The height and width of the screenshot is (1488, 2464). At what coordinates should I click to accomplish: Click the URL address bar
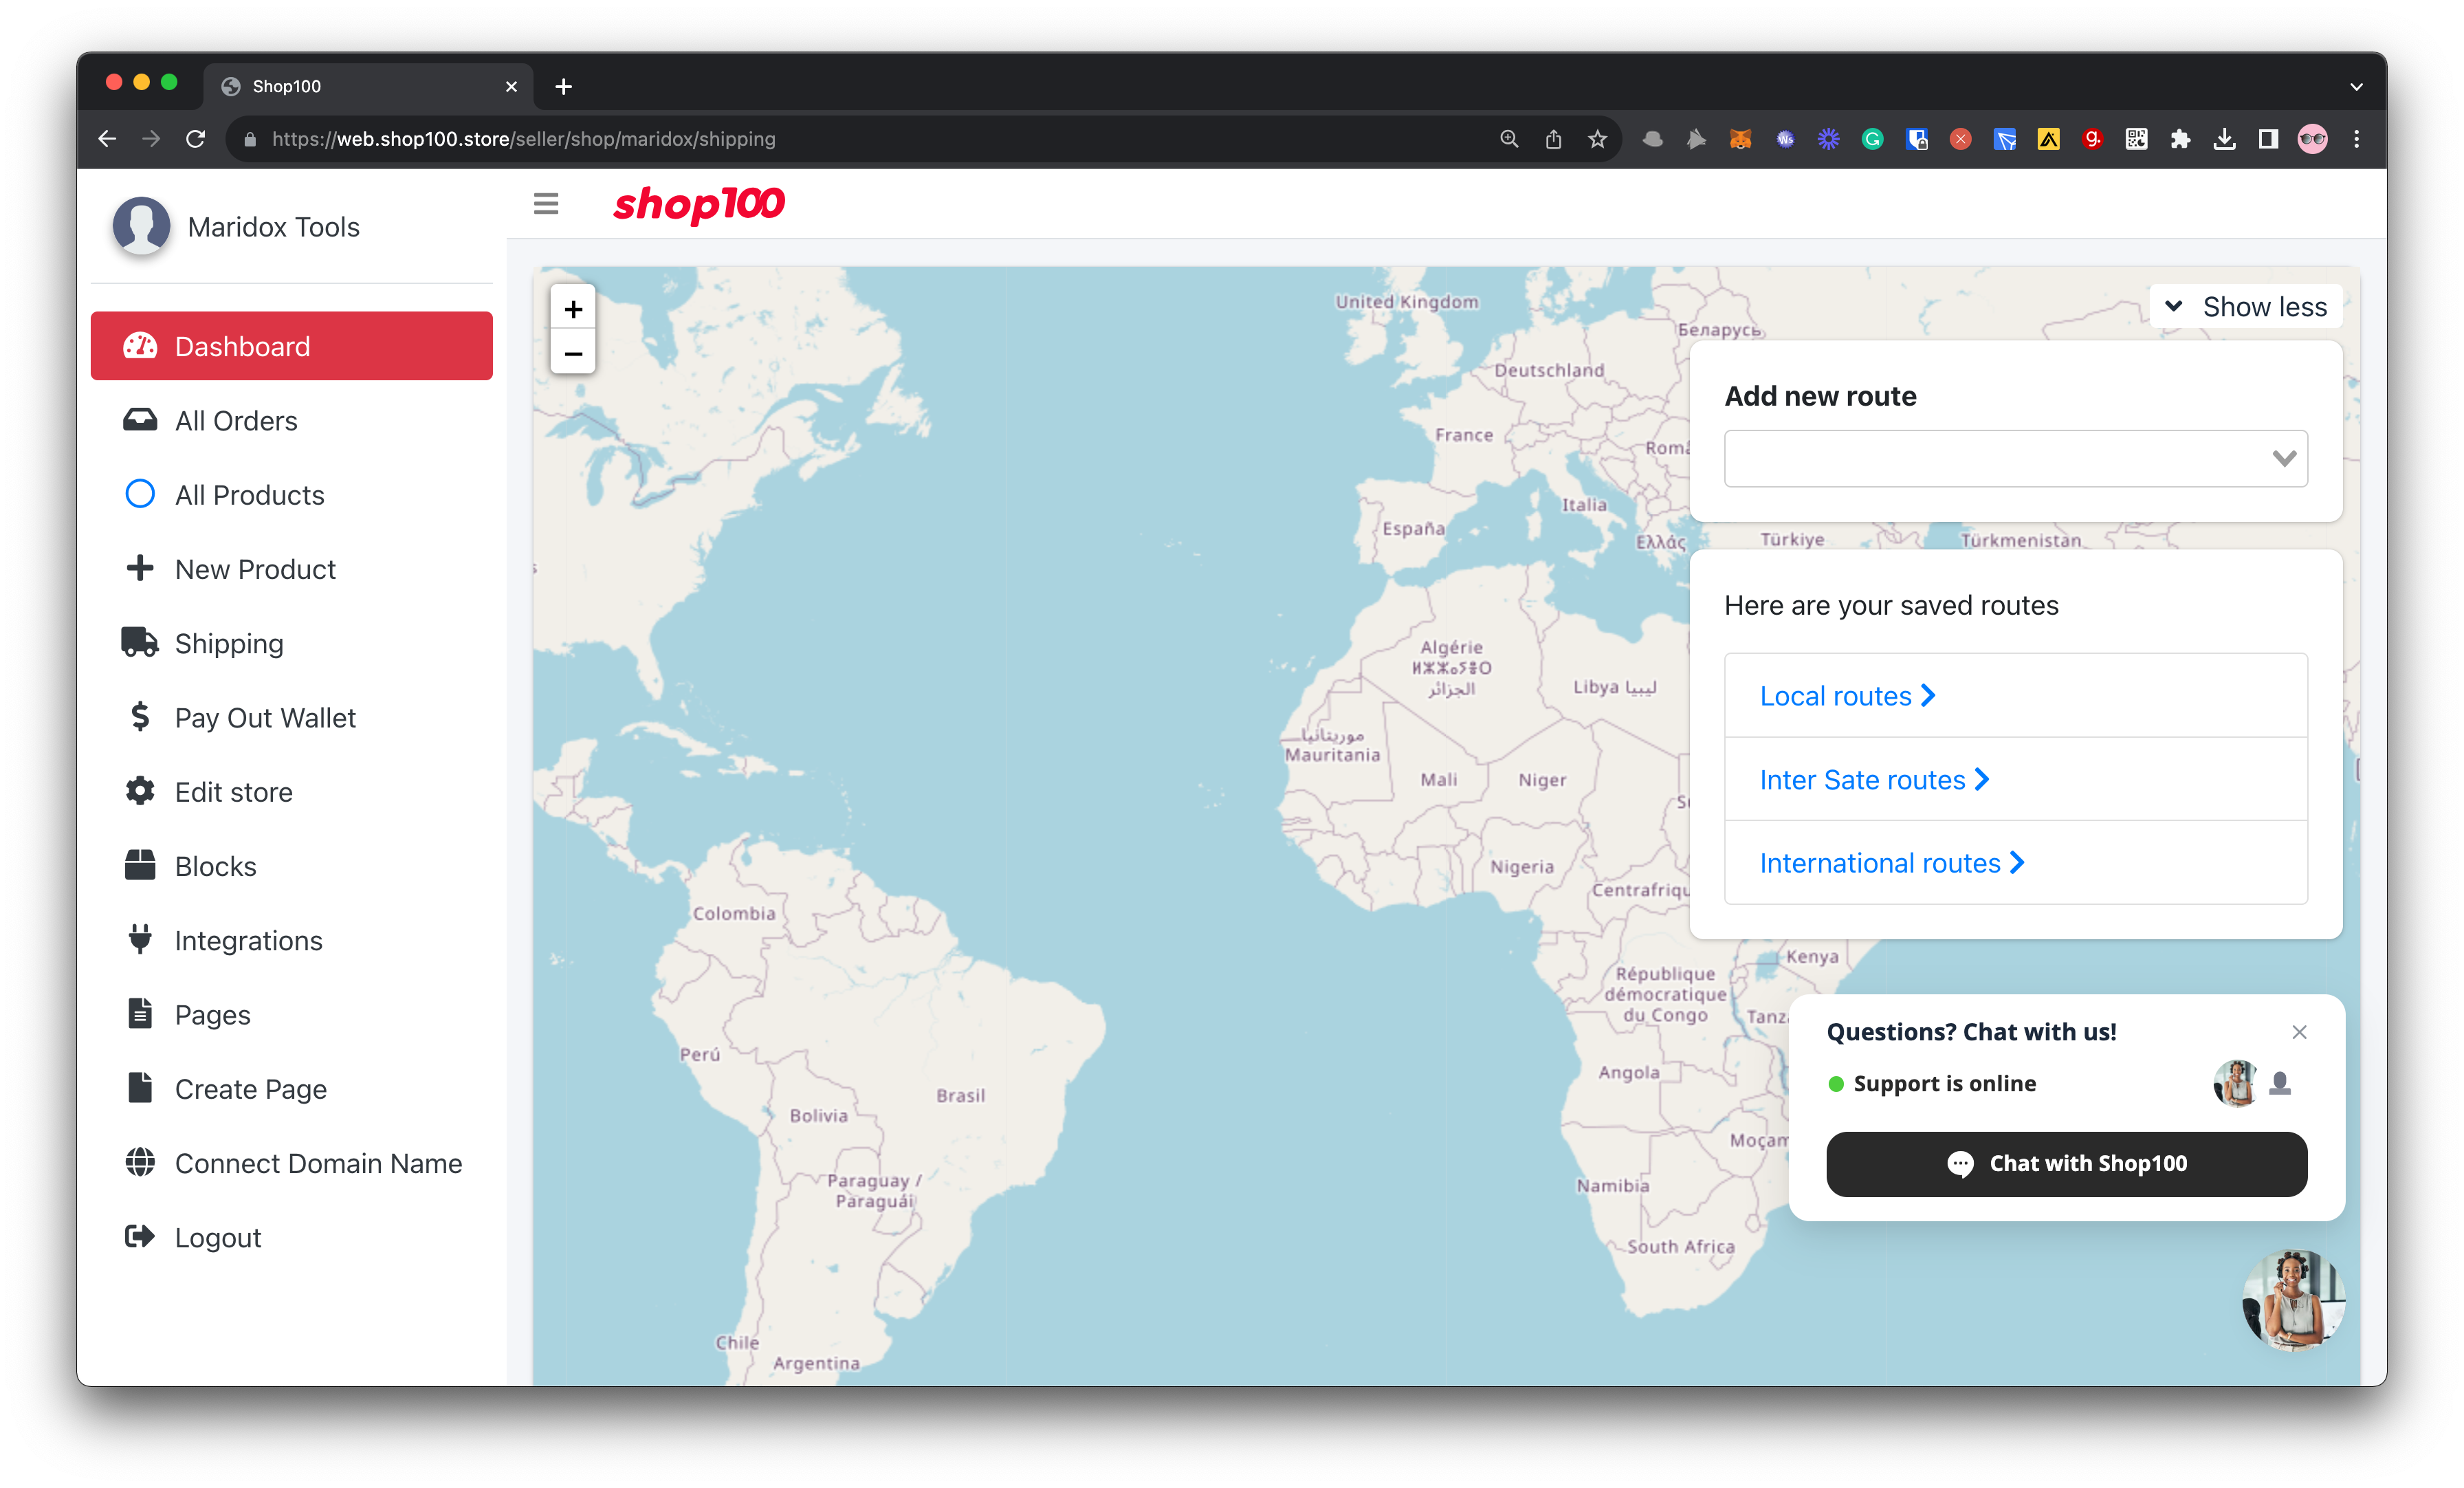point(860,139)
